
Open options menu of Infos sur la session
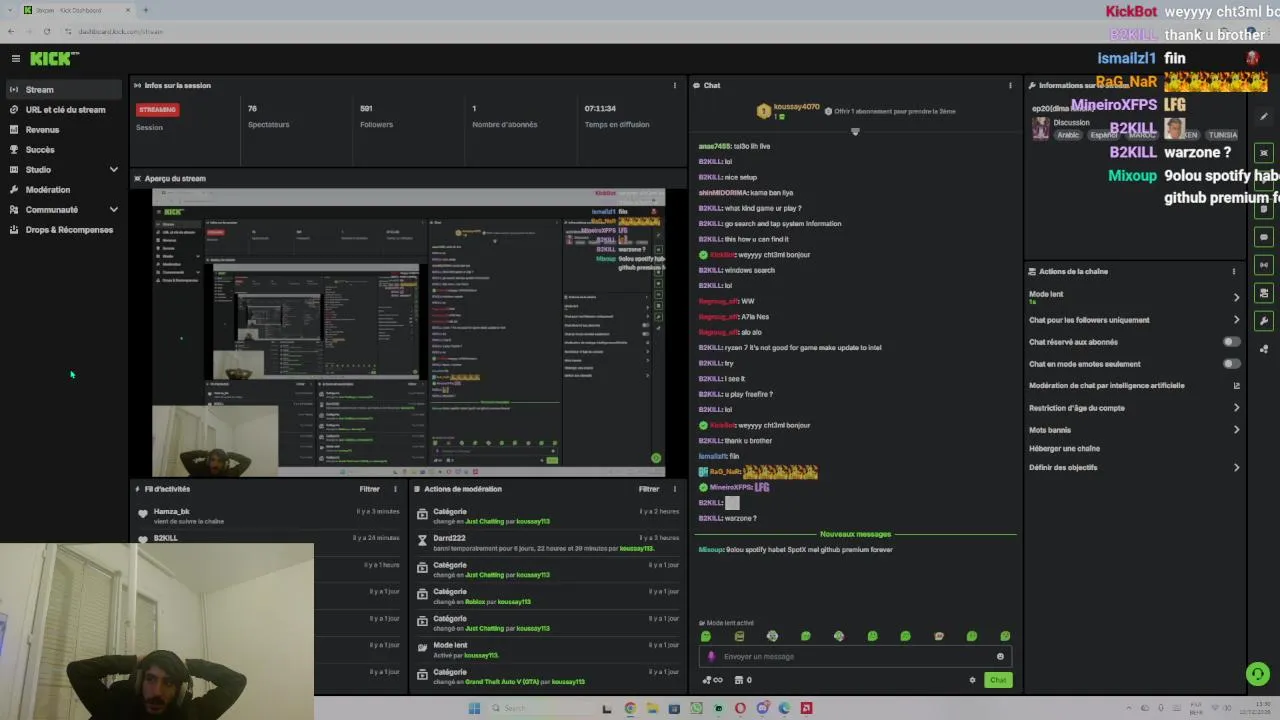click(x=675, y=85)
